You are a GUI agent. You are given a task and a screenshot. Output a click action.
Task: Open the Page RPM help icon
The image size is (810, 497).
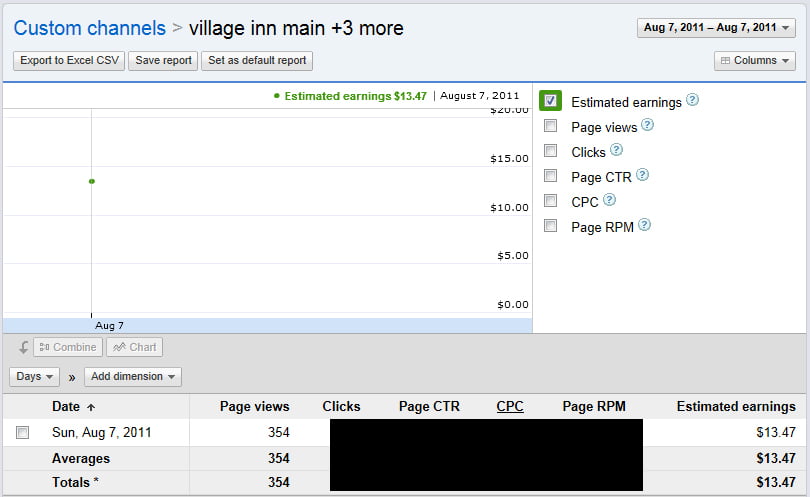pos(644,225)
